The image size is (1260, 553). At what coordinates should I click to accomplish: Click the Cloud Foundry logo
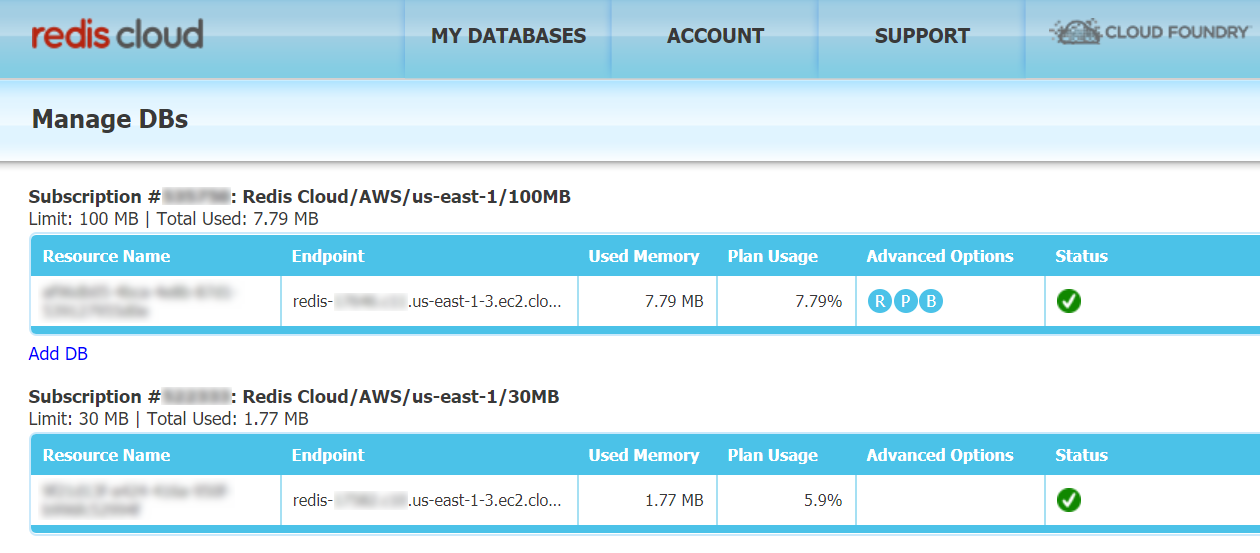[1148, 32]
